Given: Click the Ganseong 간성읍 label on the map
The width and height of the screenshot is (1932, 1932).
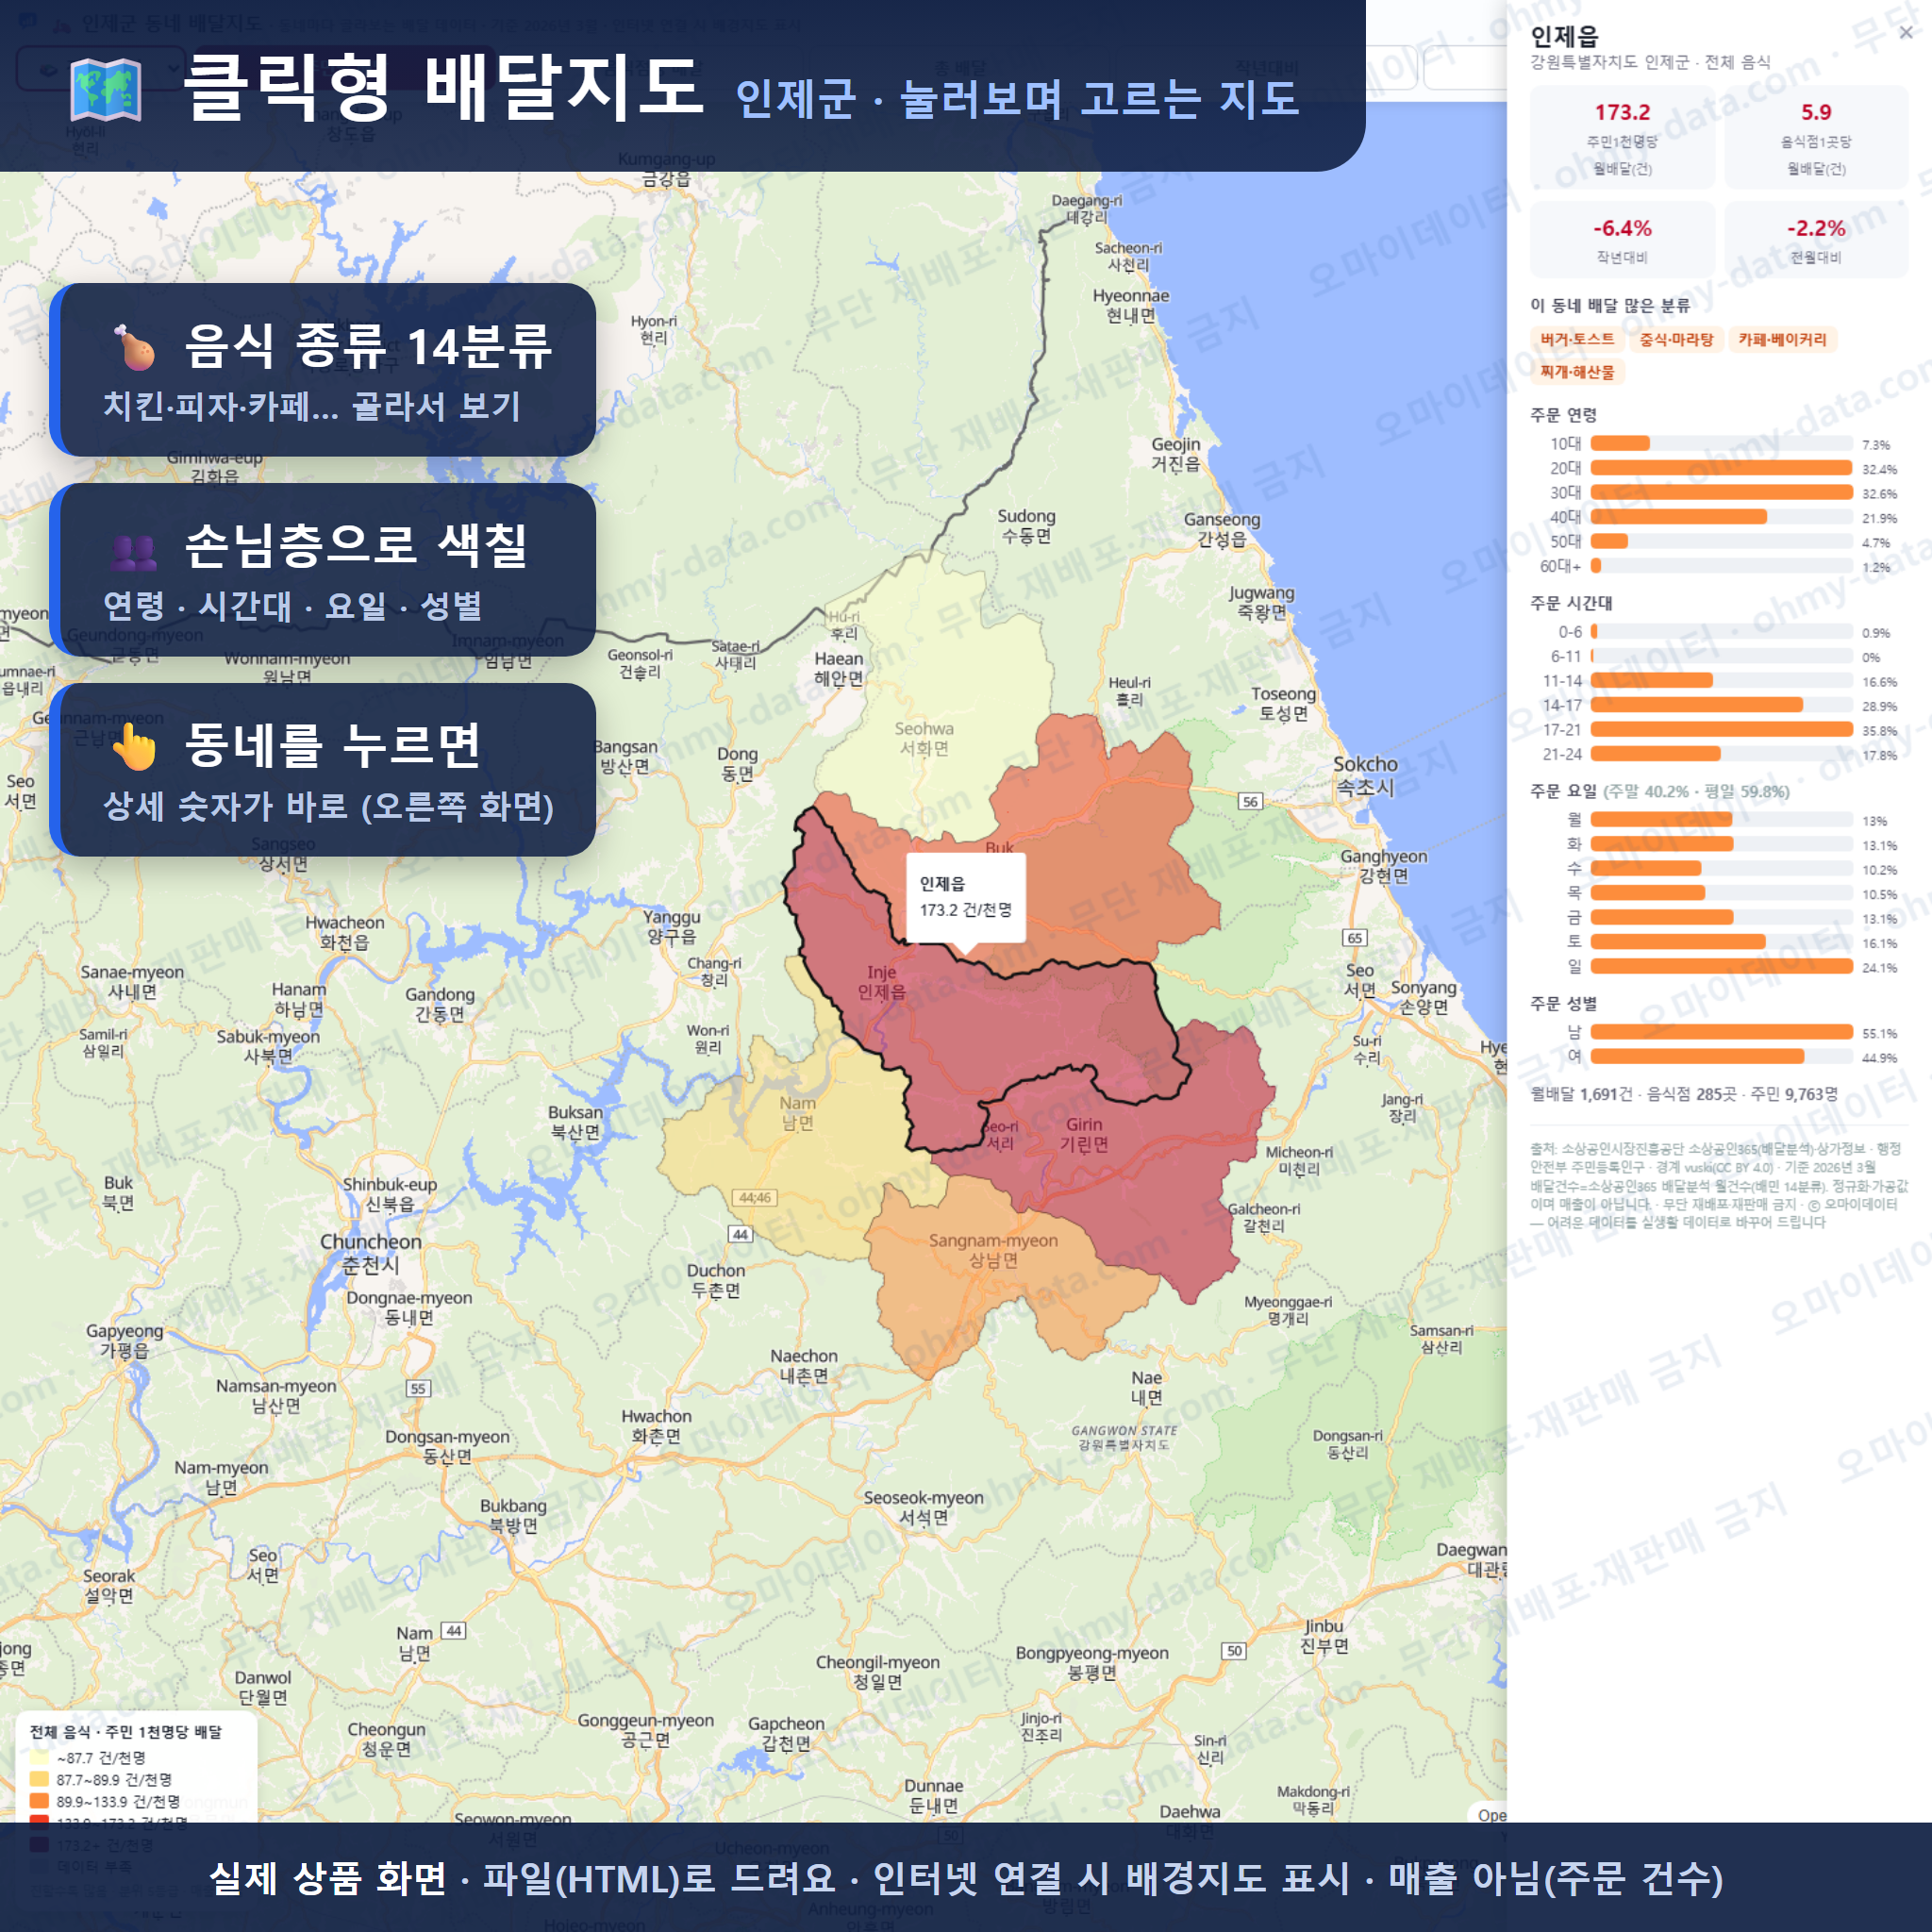Looking at the screenshot, I should click(1222, 529).
